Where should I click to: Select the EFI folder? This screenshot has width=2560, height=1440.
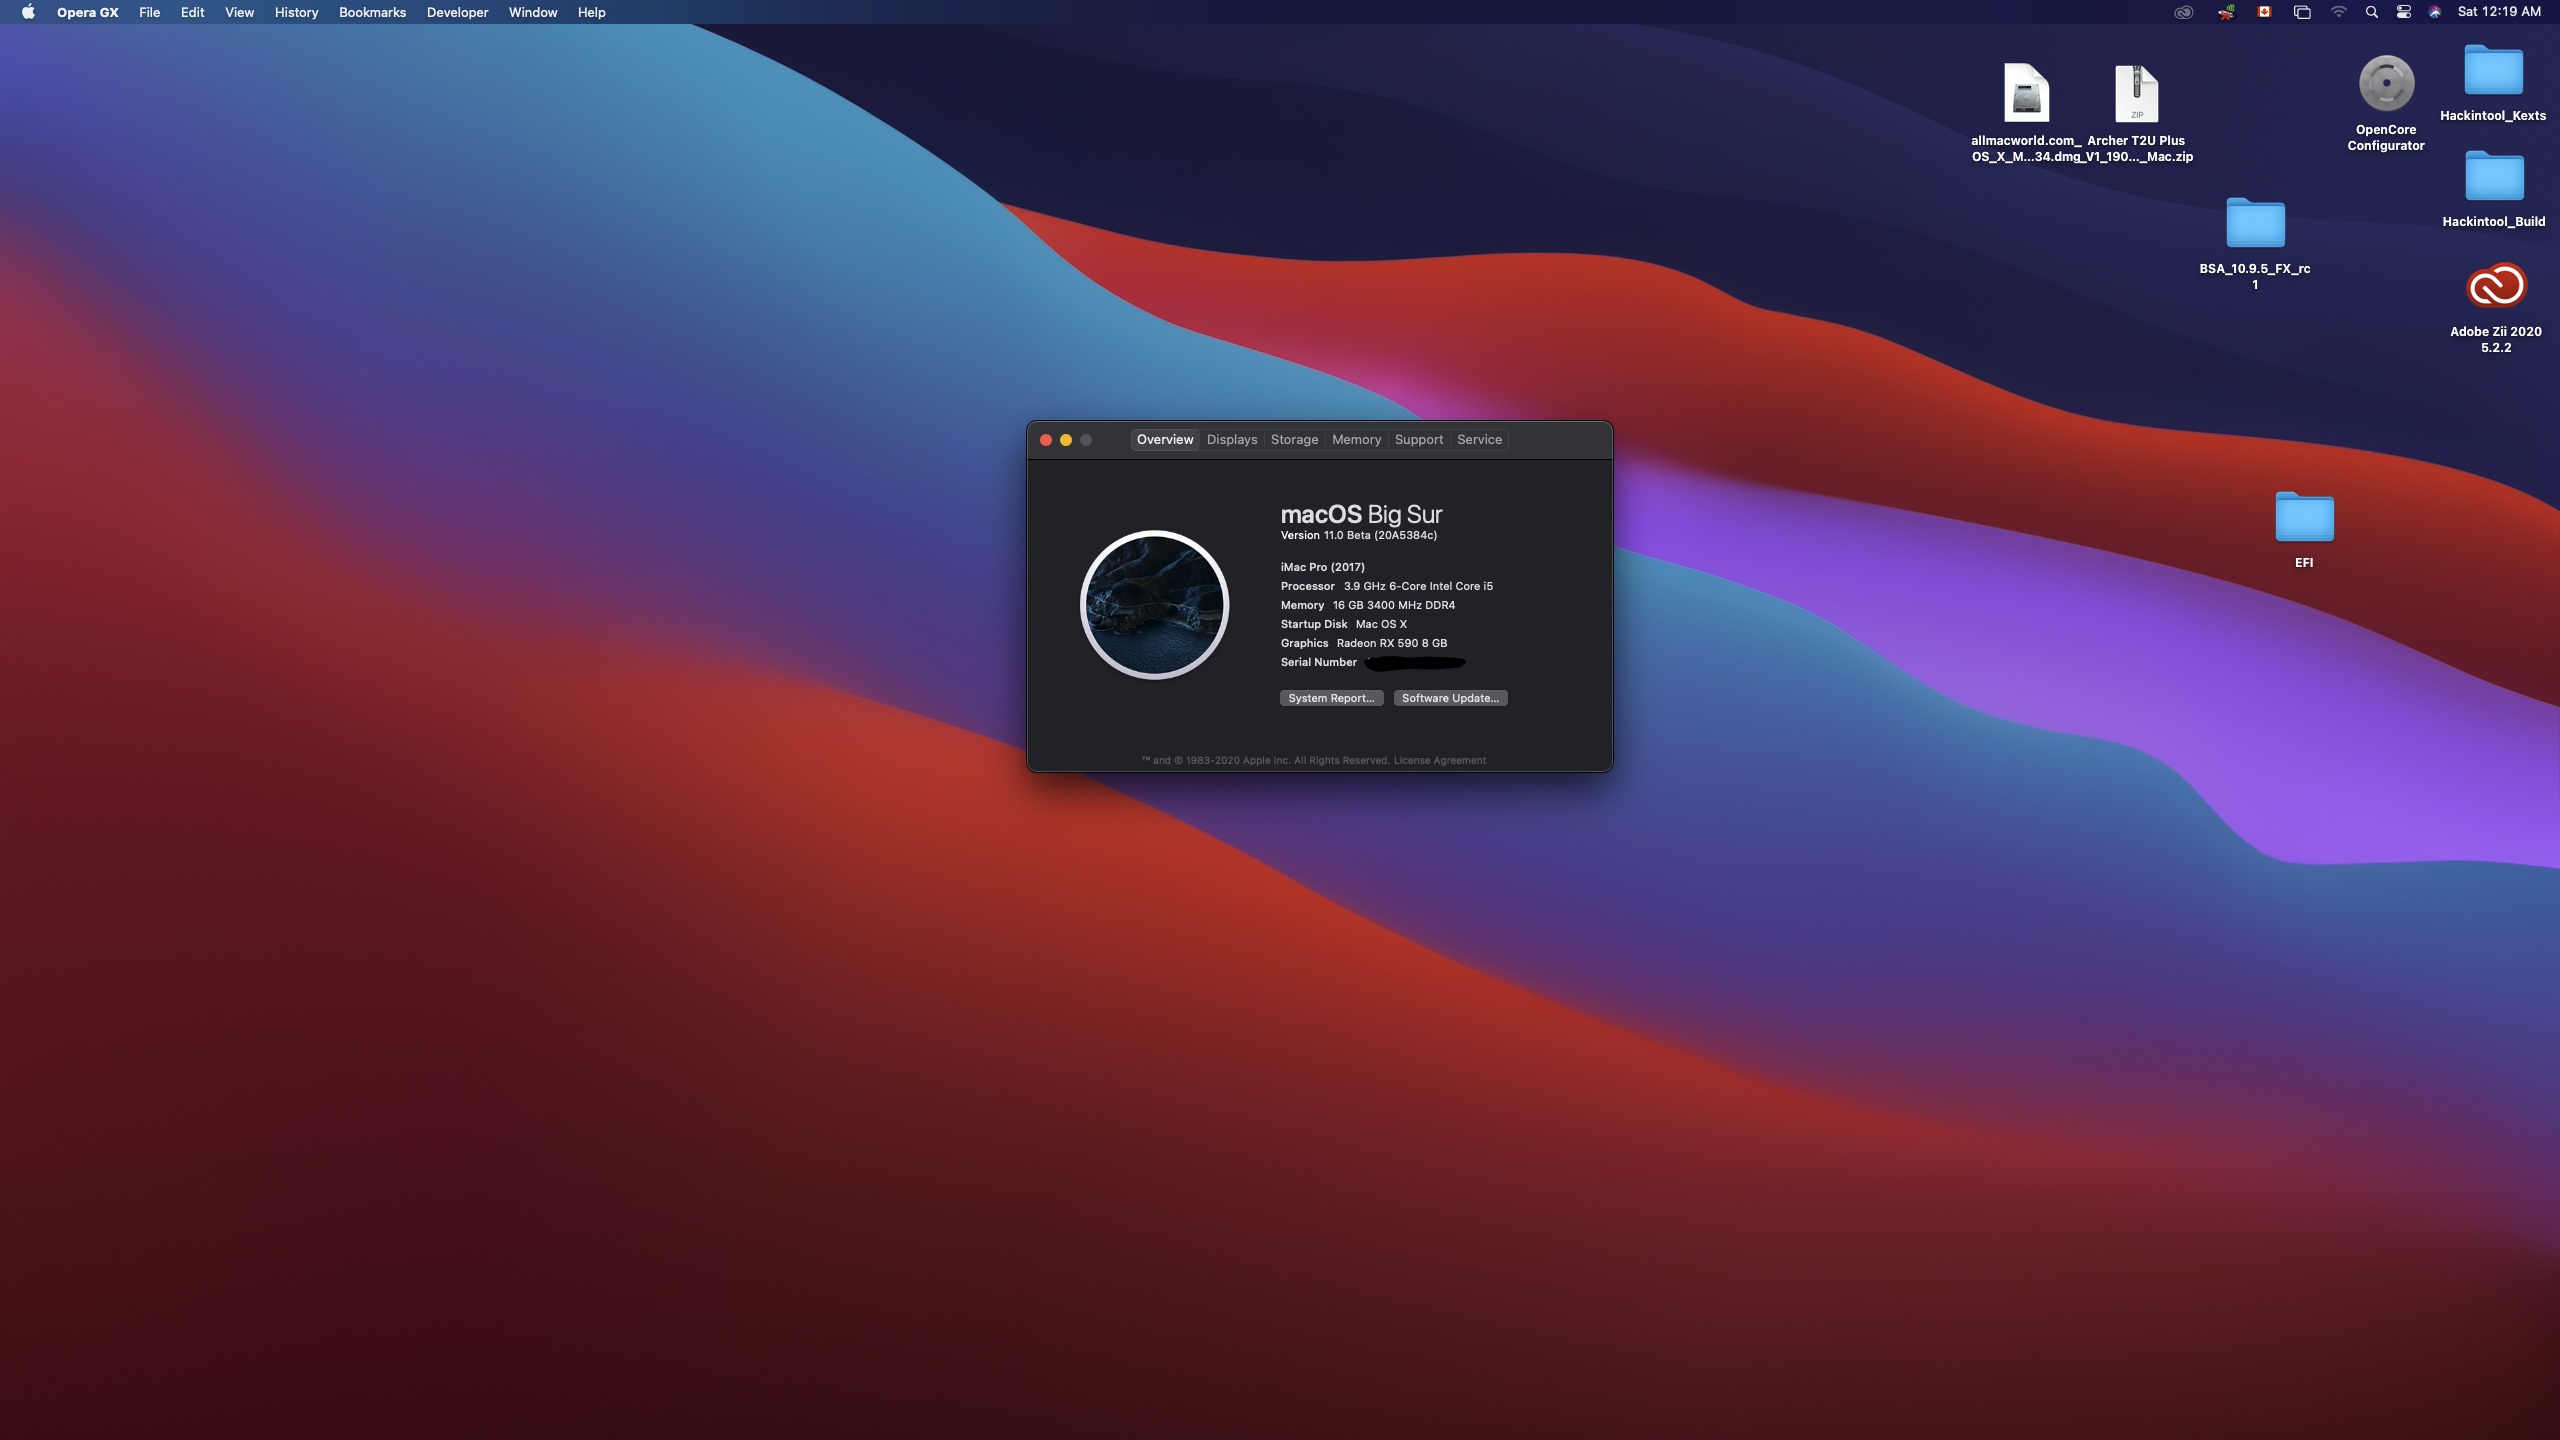point(2304,518)
